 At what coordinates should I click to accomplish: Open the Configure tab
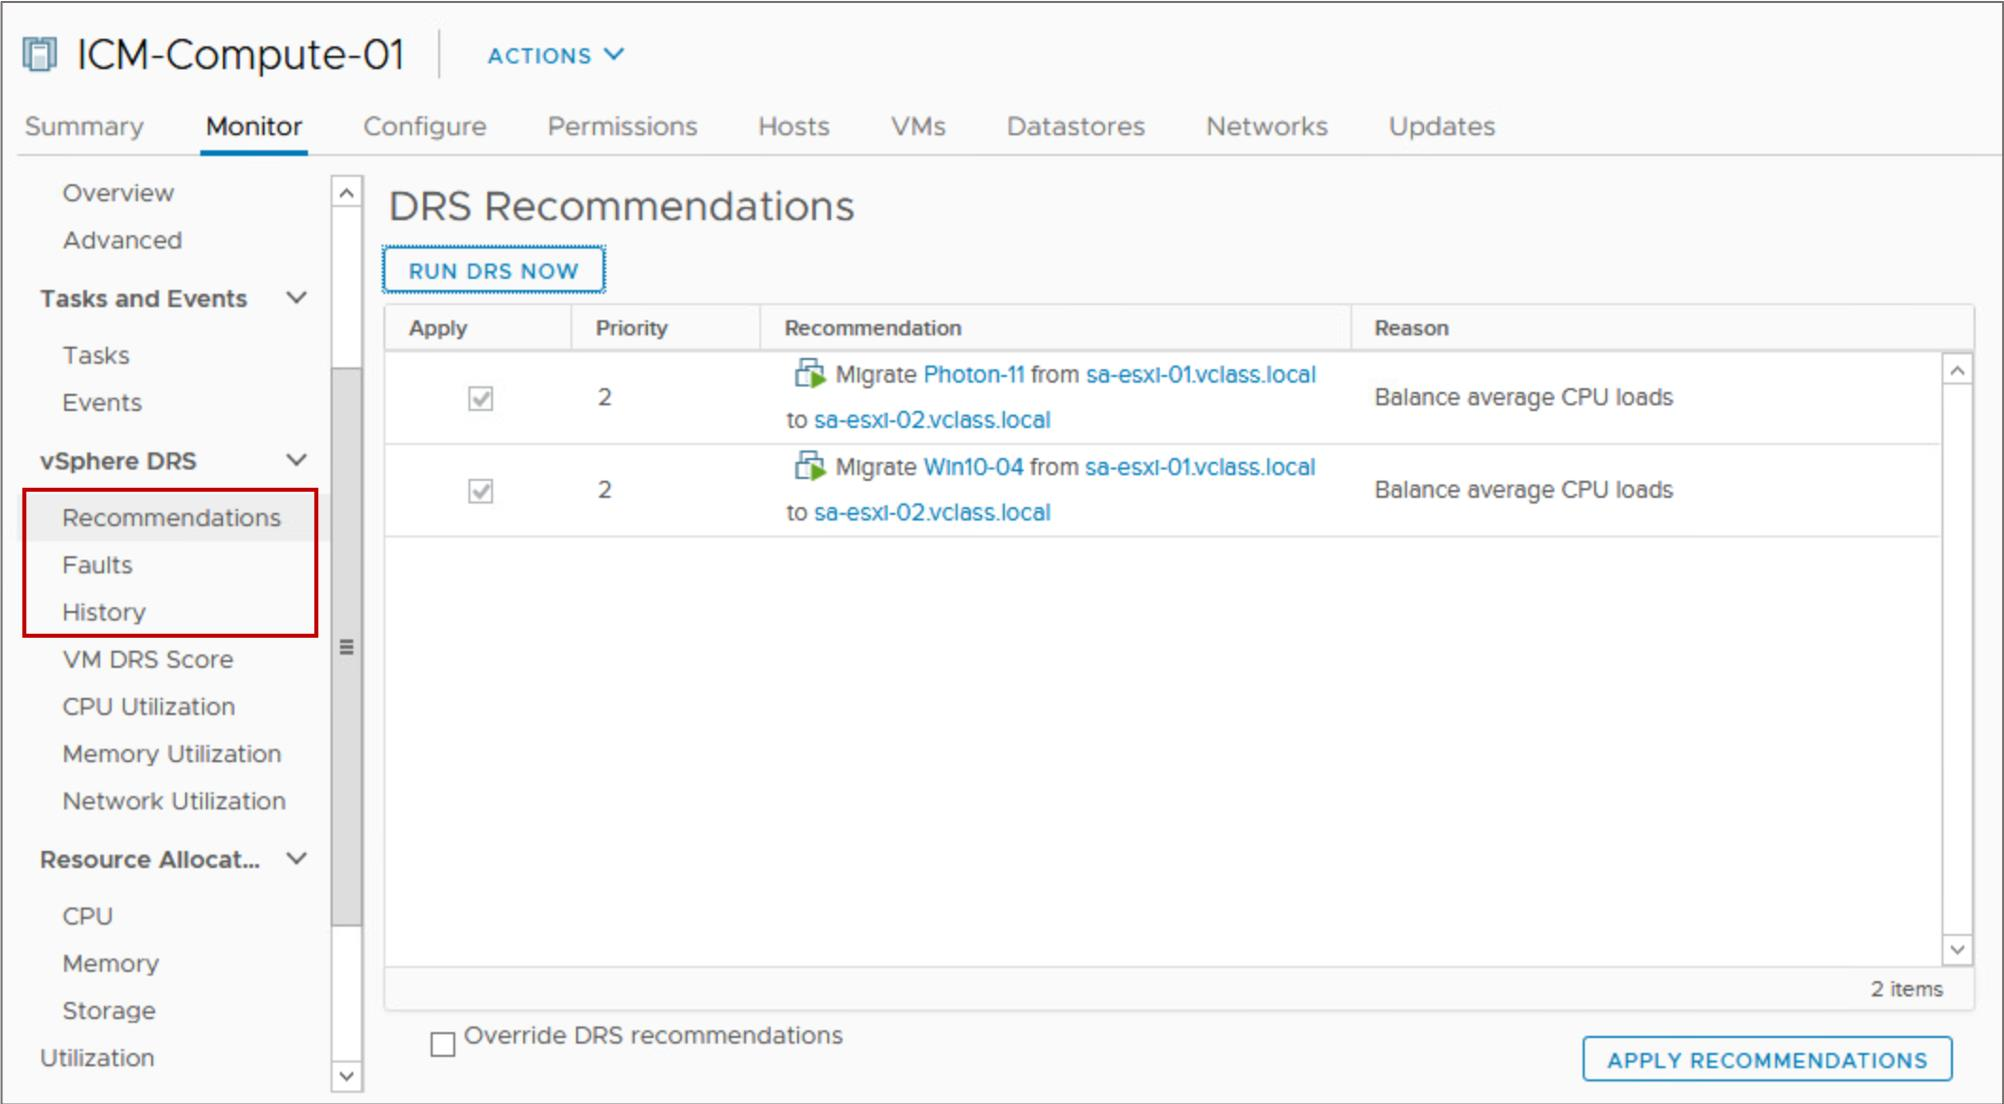click(425, 126)
